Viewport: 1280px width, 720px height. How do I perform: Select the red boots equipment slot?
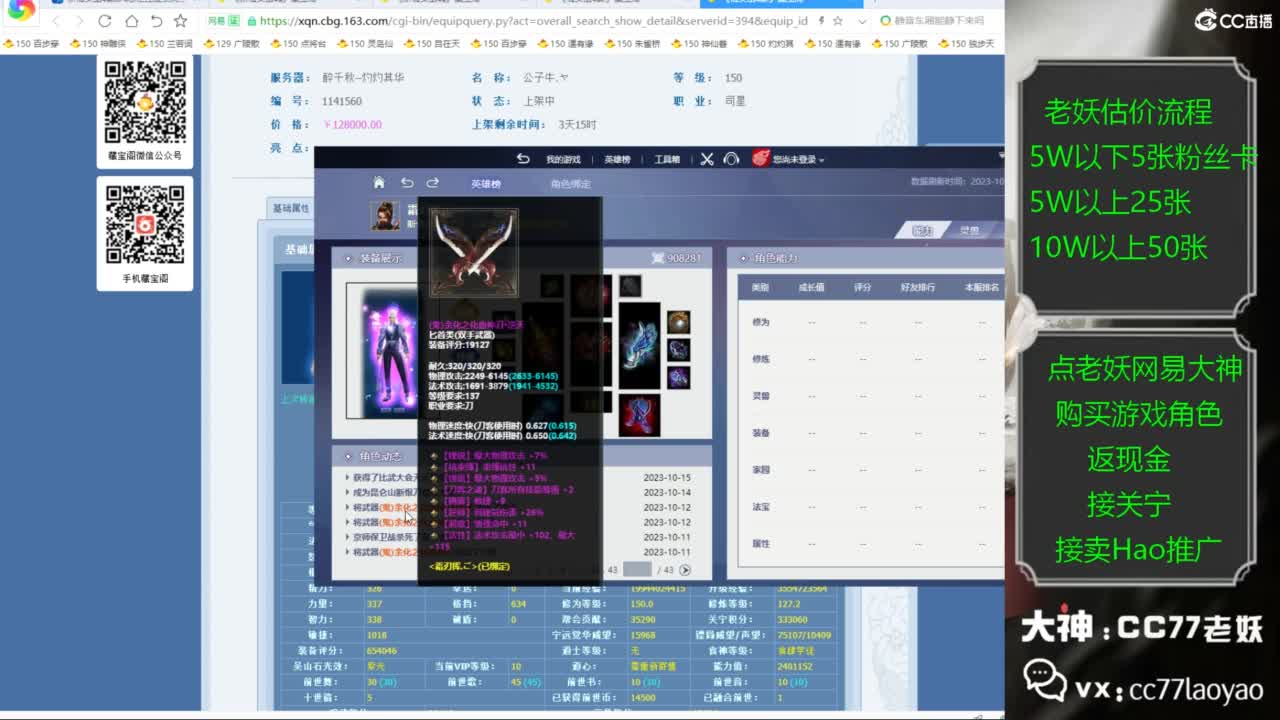639,414
